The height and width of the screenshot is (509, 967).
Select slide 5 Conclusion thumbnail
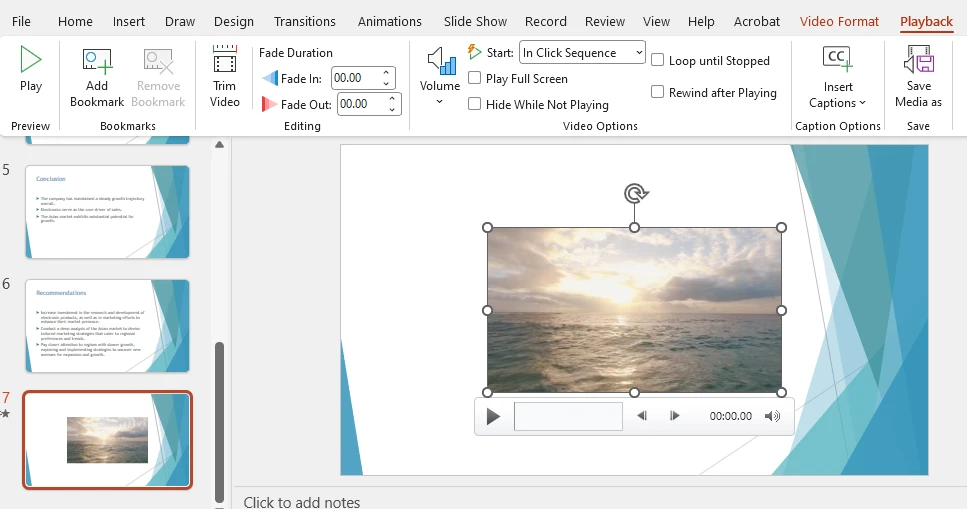click(x=107, y=212)
